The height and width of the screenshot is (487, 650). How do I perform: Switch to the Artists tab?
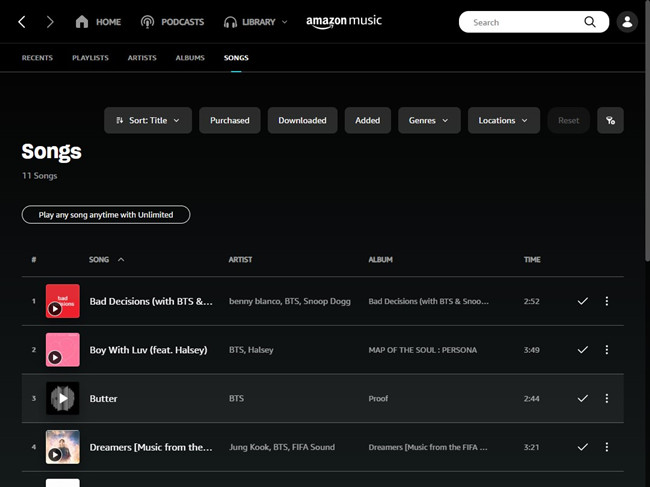pos(142,58)
